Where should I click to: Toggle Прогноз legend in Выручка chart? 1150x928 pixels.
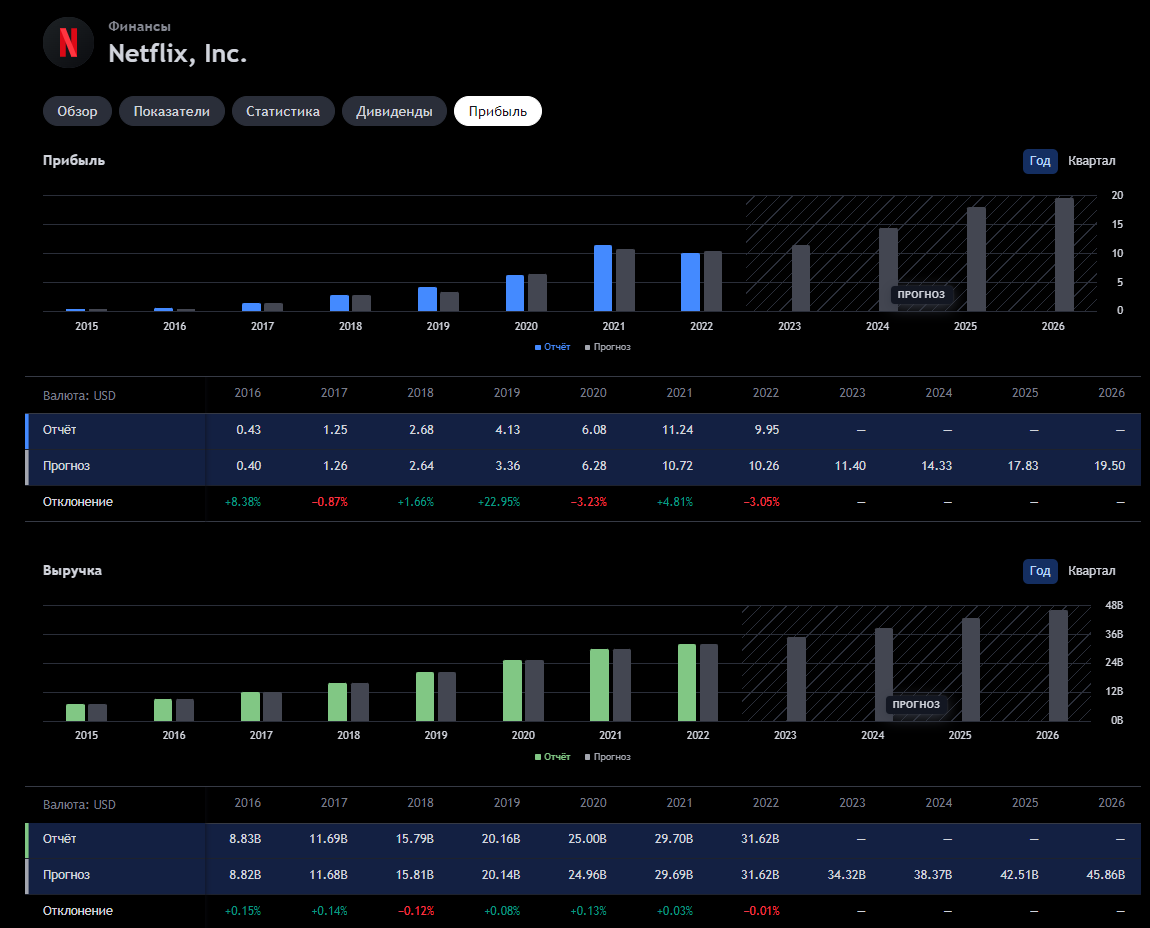[x=607, y=757]
